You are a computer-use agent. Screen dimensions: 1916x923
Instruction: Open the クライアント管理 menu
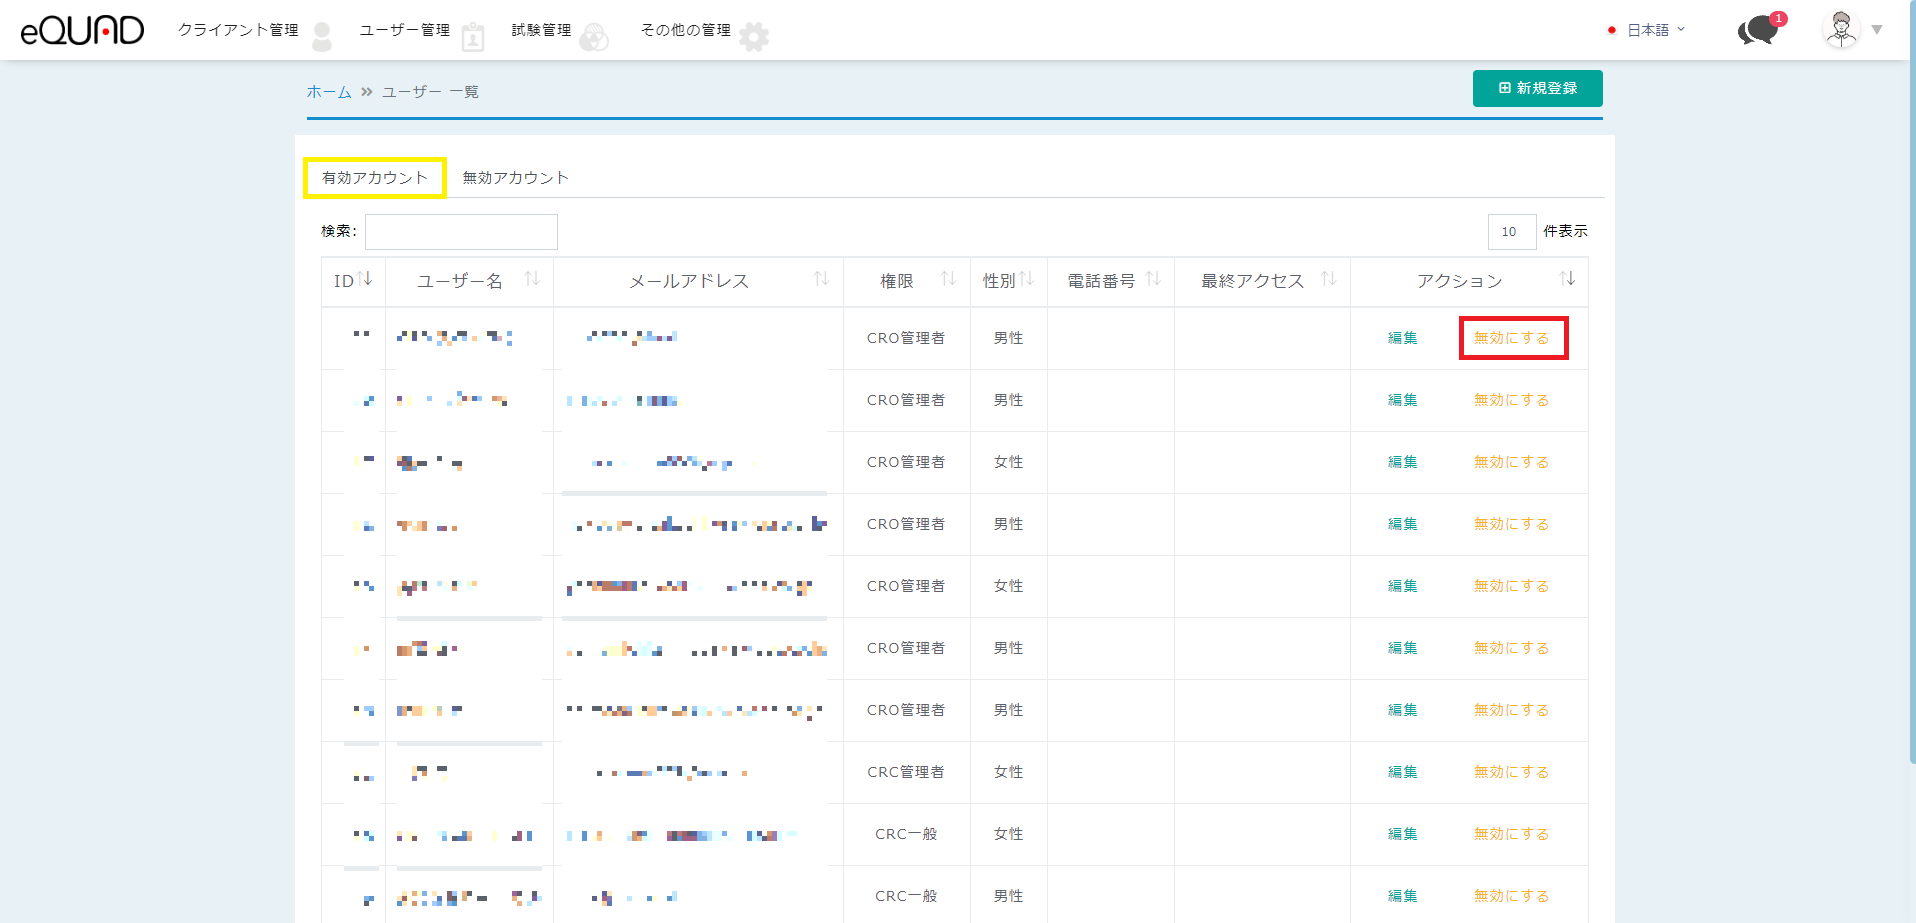tap(238, 30)
